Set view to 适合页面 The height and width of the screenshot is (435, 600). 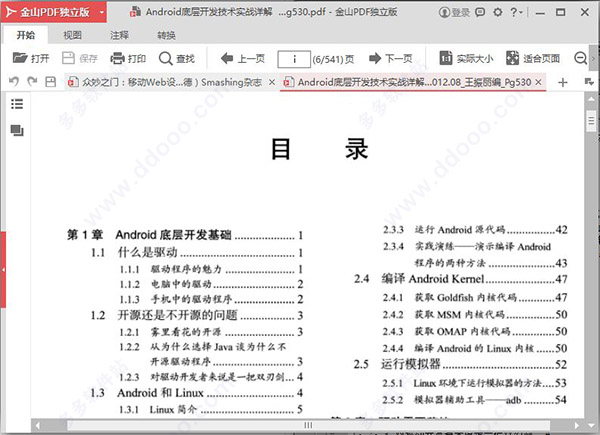[x=533, y=59]
